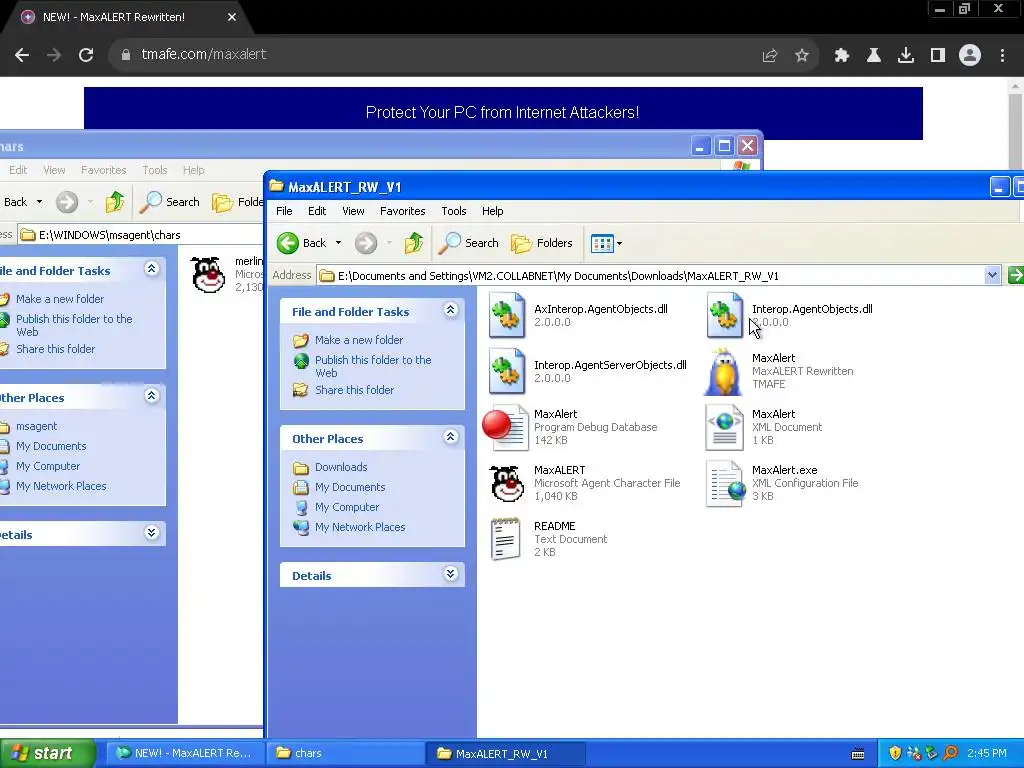
Task: Go to My Computer in MaxALERT_RW_V1 Other Places
Action: coord(347,507)
